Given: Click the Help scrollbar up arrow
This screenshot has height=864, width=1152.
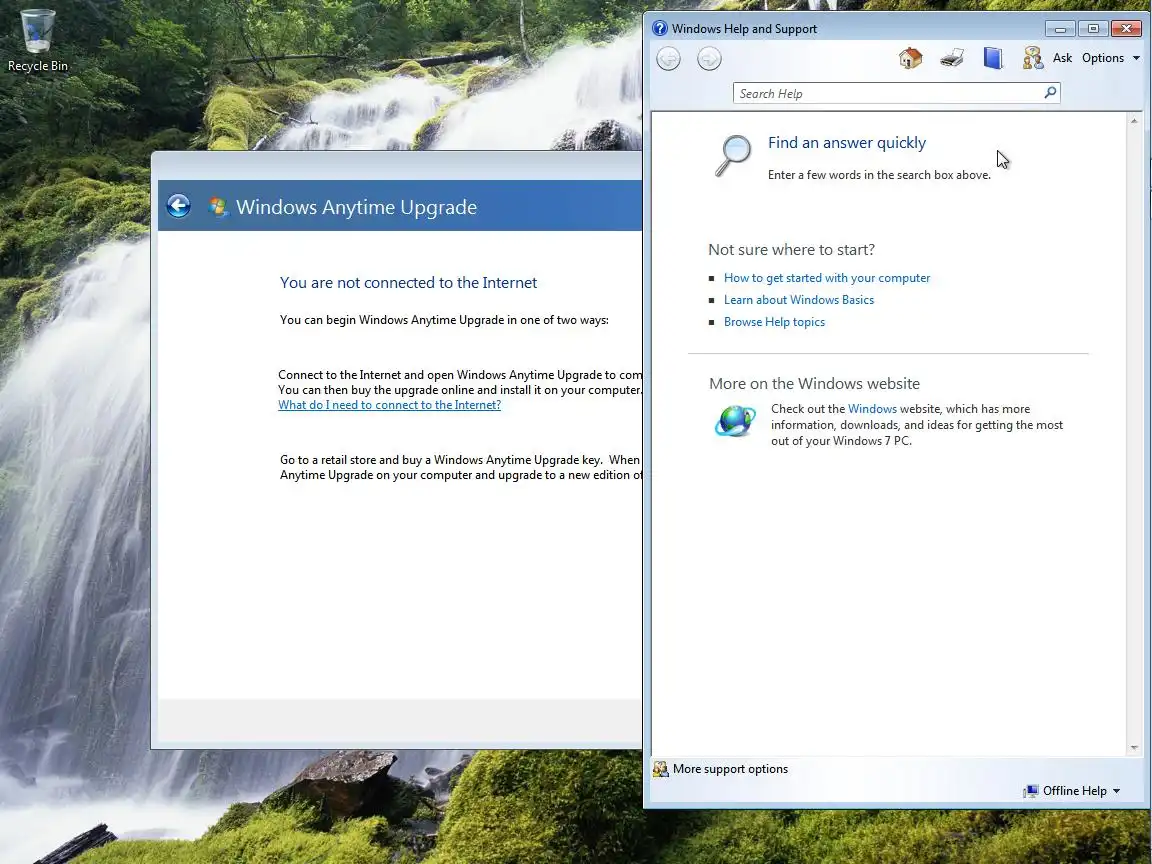Looking at the screenshot, I should click(x=1134, y=120).
